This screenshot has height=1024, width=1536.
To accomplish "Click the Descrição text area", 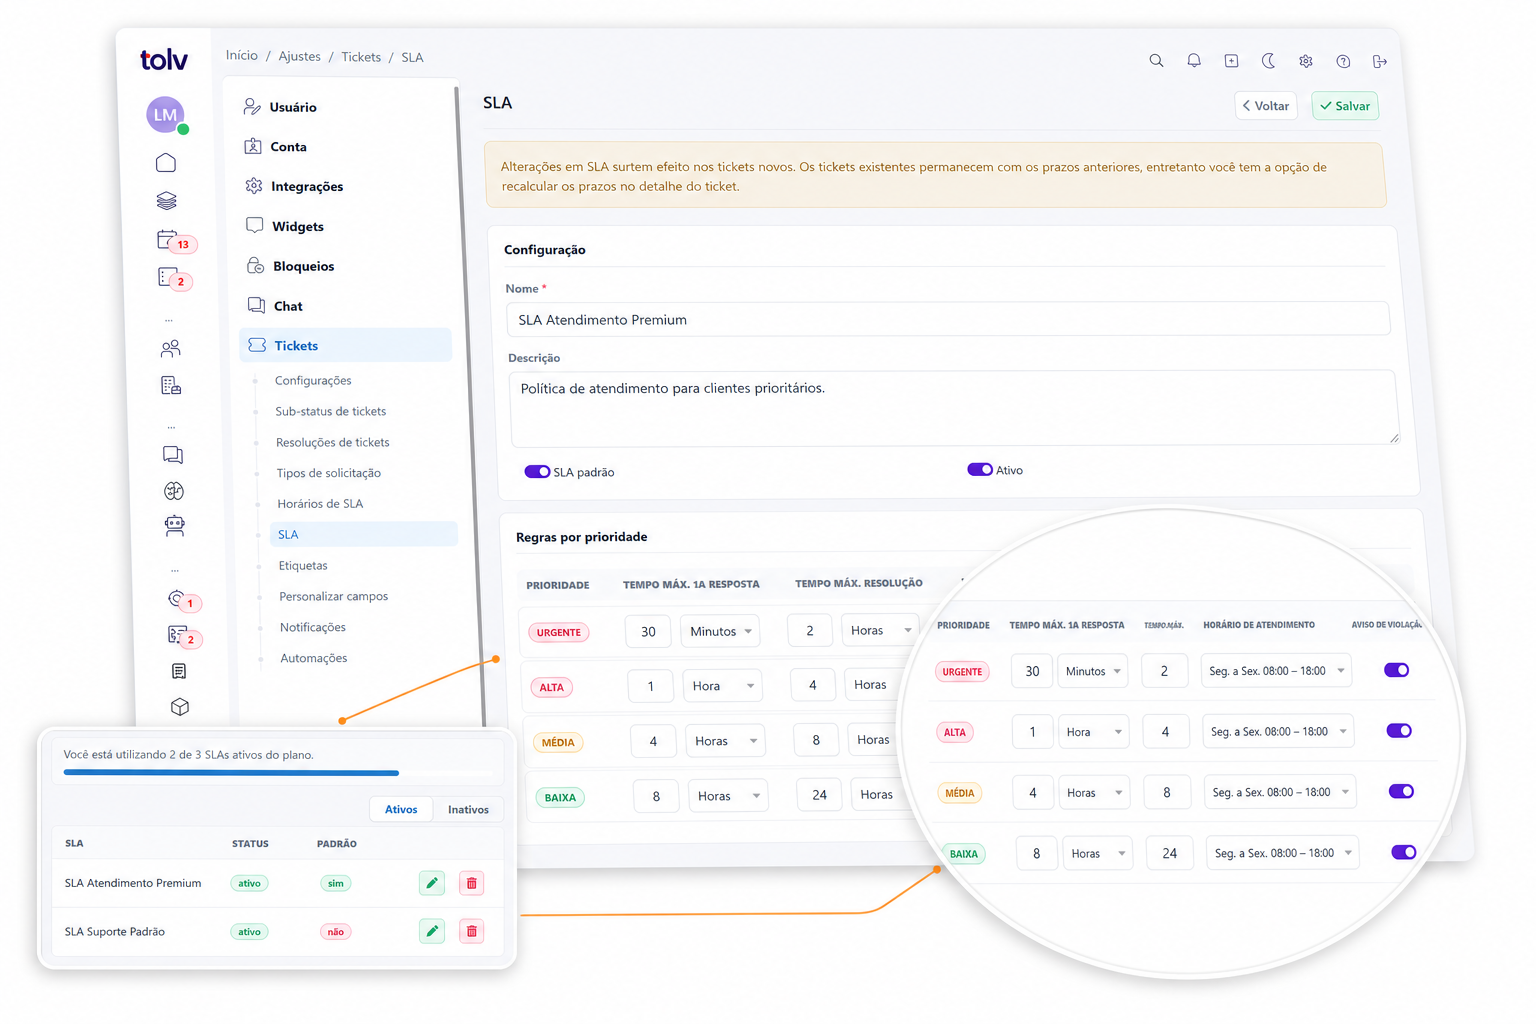I will 954,408.
